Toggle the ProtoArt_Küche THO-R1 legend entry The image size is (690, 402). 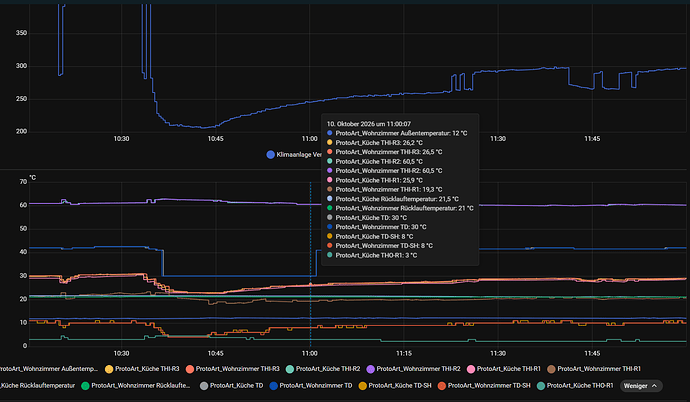click(575, 386)
